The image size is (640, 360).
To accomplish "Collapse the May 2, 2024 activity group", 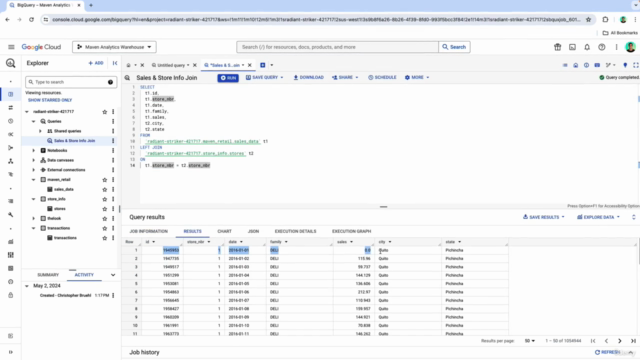I will coord(27,286).
